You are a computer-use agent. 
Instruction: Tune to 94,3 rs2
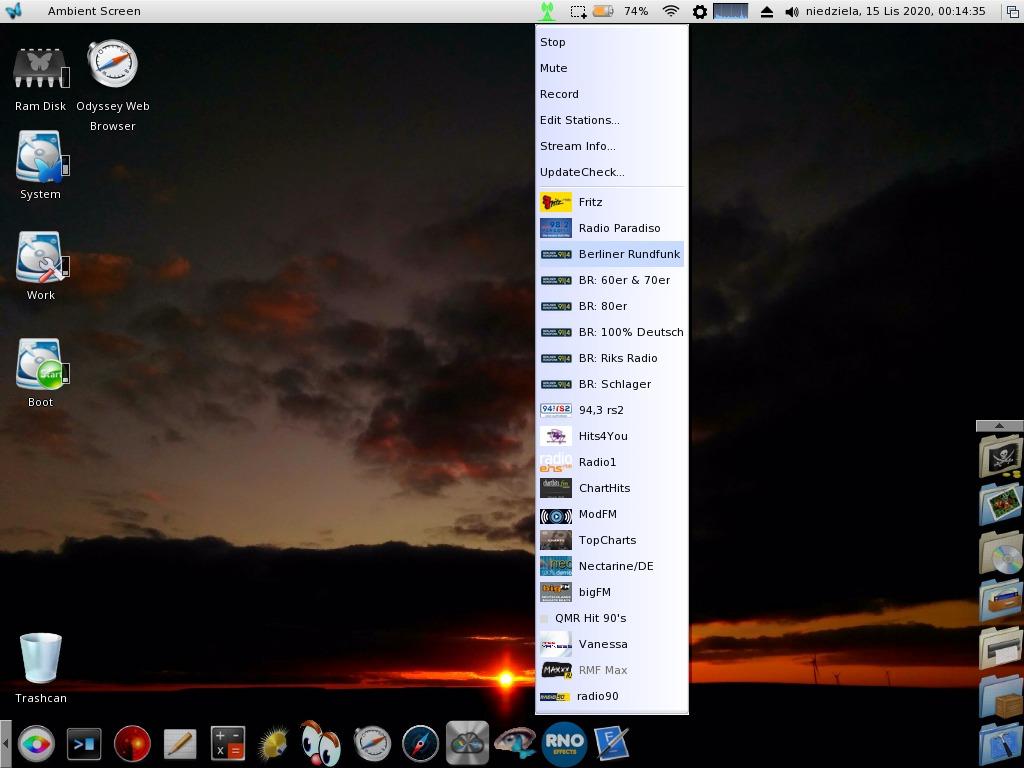[611, 410]
